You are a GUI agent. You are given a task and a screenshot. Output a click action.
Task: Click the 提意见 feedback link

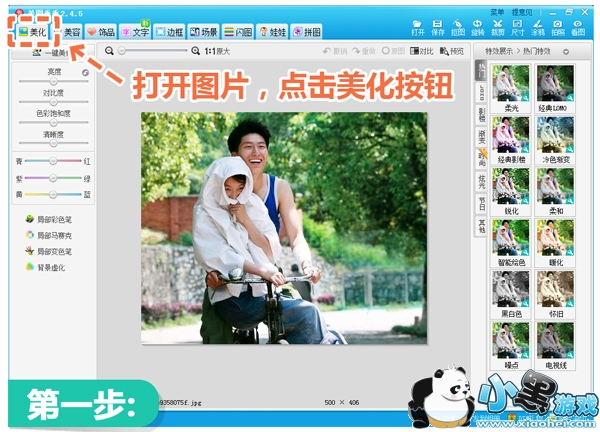pyautogui.click(x=522, y=13)
